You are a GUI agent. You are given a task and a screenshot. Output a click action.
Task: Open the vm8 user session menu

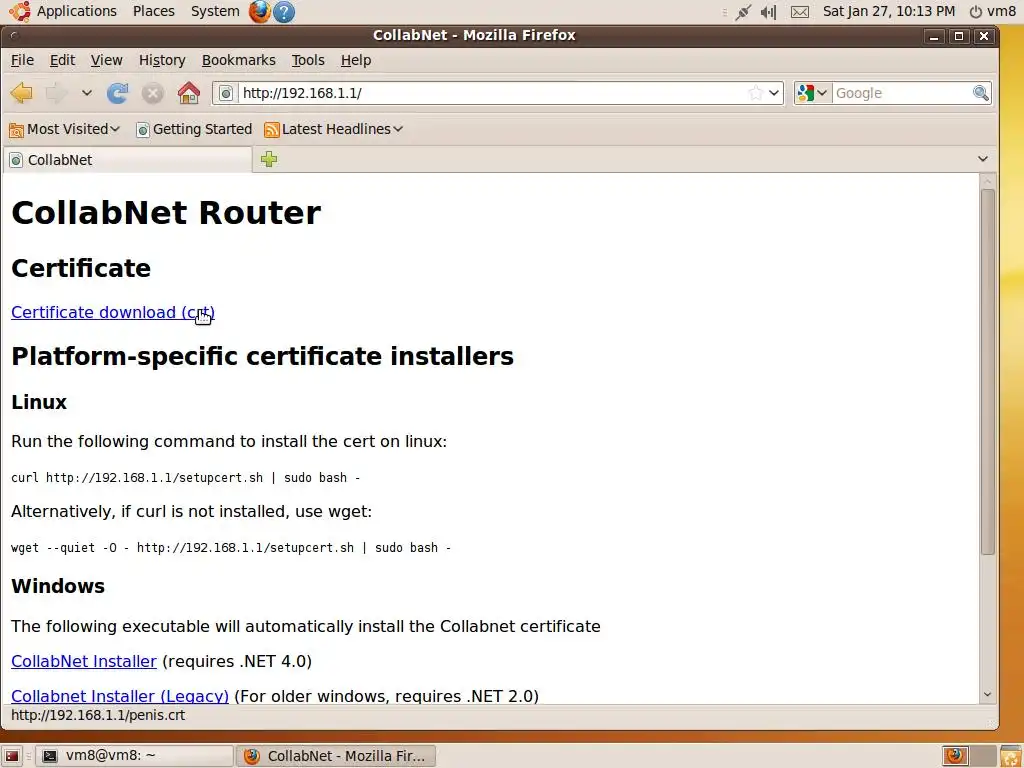(x=993, y=11)
